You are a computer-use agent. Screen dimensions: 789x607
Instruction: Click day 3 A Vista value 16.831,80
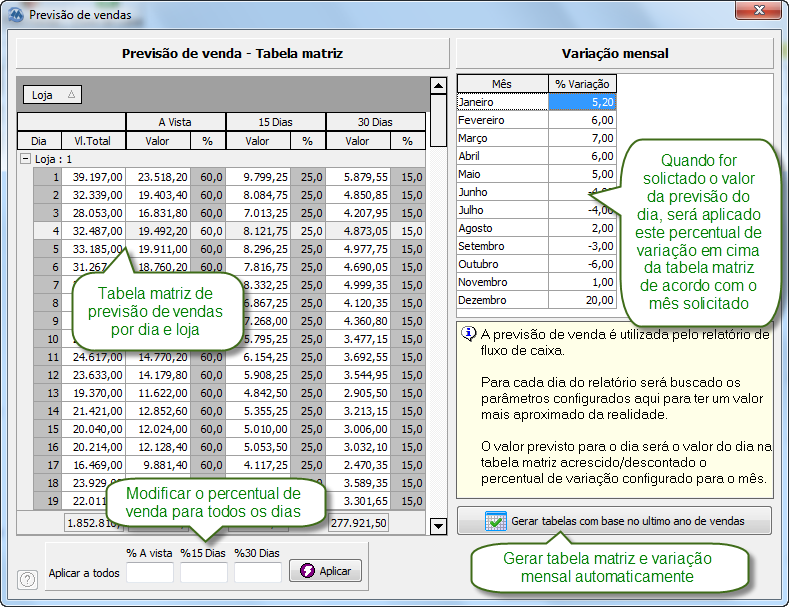[x=158, y=213]
